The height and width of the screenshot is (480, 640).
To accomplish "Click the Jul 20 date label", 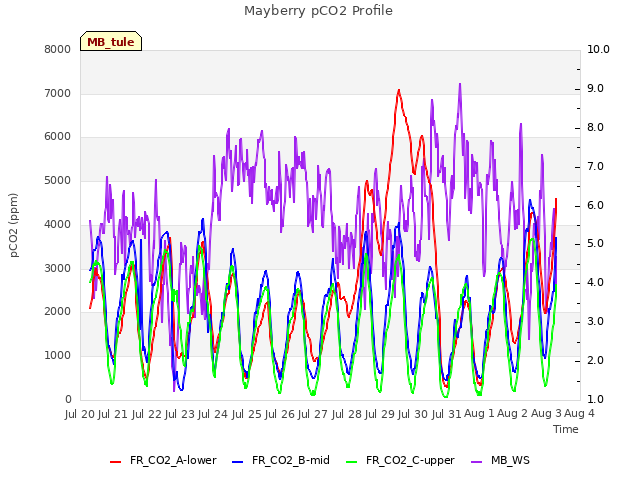I will [x=80, y=414].
